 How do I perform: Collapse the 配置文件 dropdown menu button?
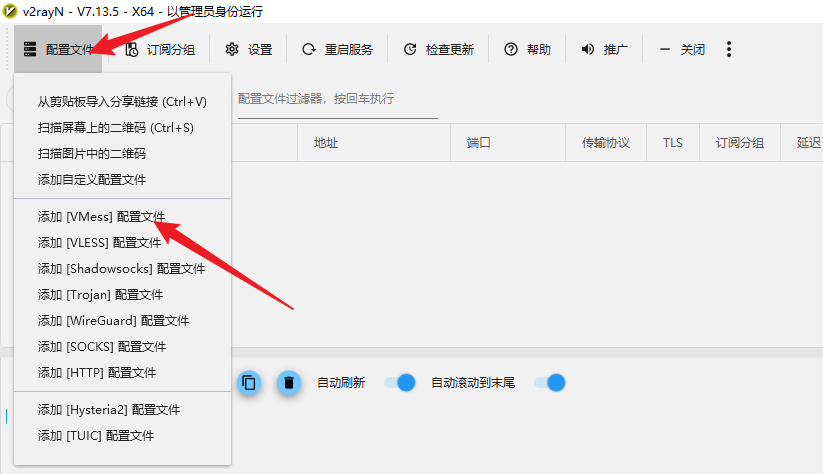pyautogui.click(x=58, y=49)
